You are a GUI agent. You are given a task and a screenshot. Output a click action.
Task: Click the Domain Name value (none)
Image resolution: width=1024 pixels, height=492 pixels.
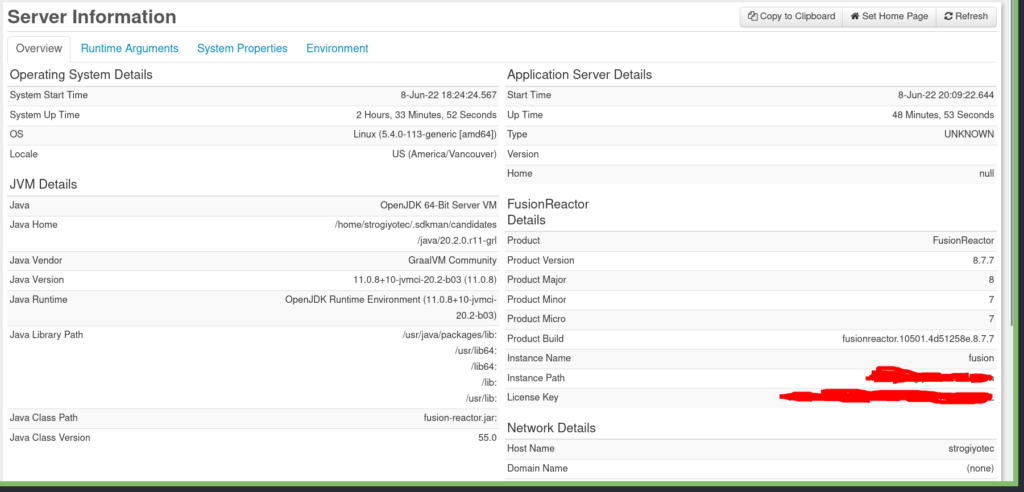(x=980, y=468)
